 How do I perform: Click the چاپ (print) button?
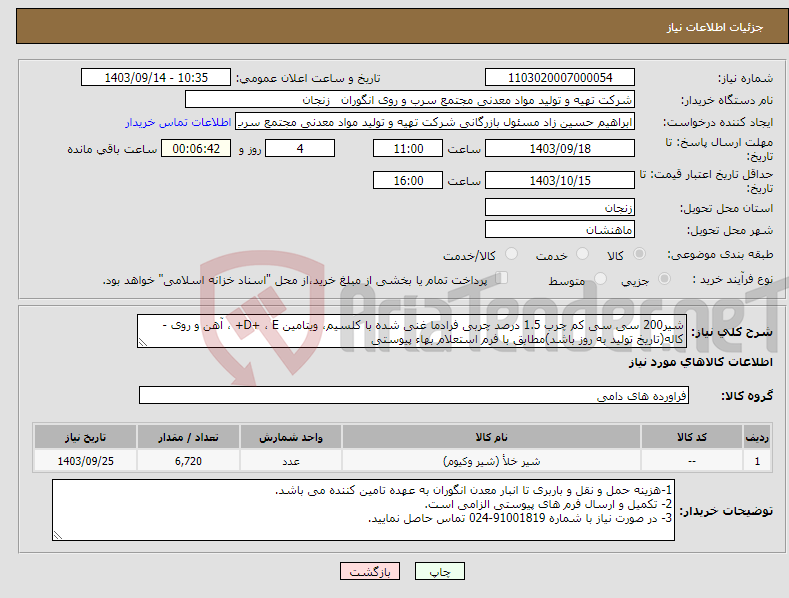pyautogui.click(x=439, y=571)
